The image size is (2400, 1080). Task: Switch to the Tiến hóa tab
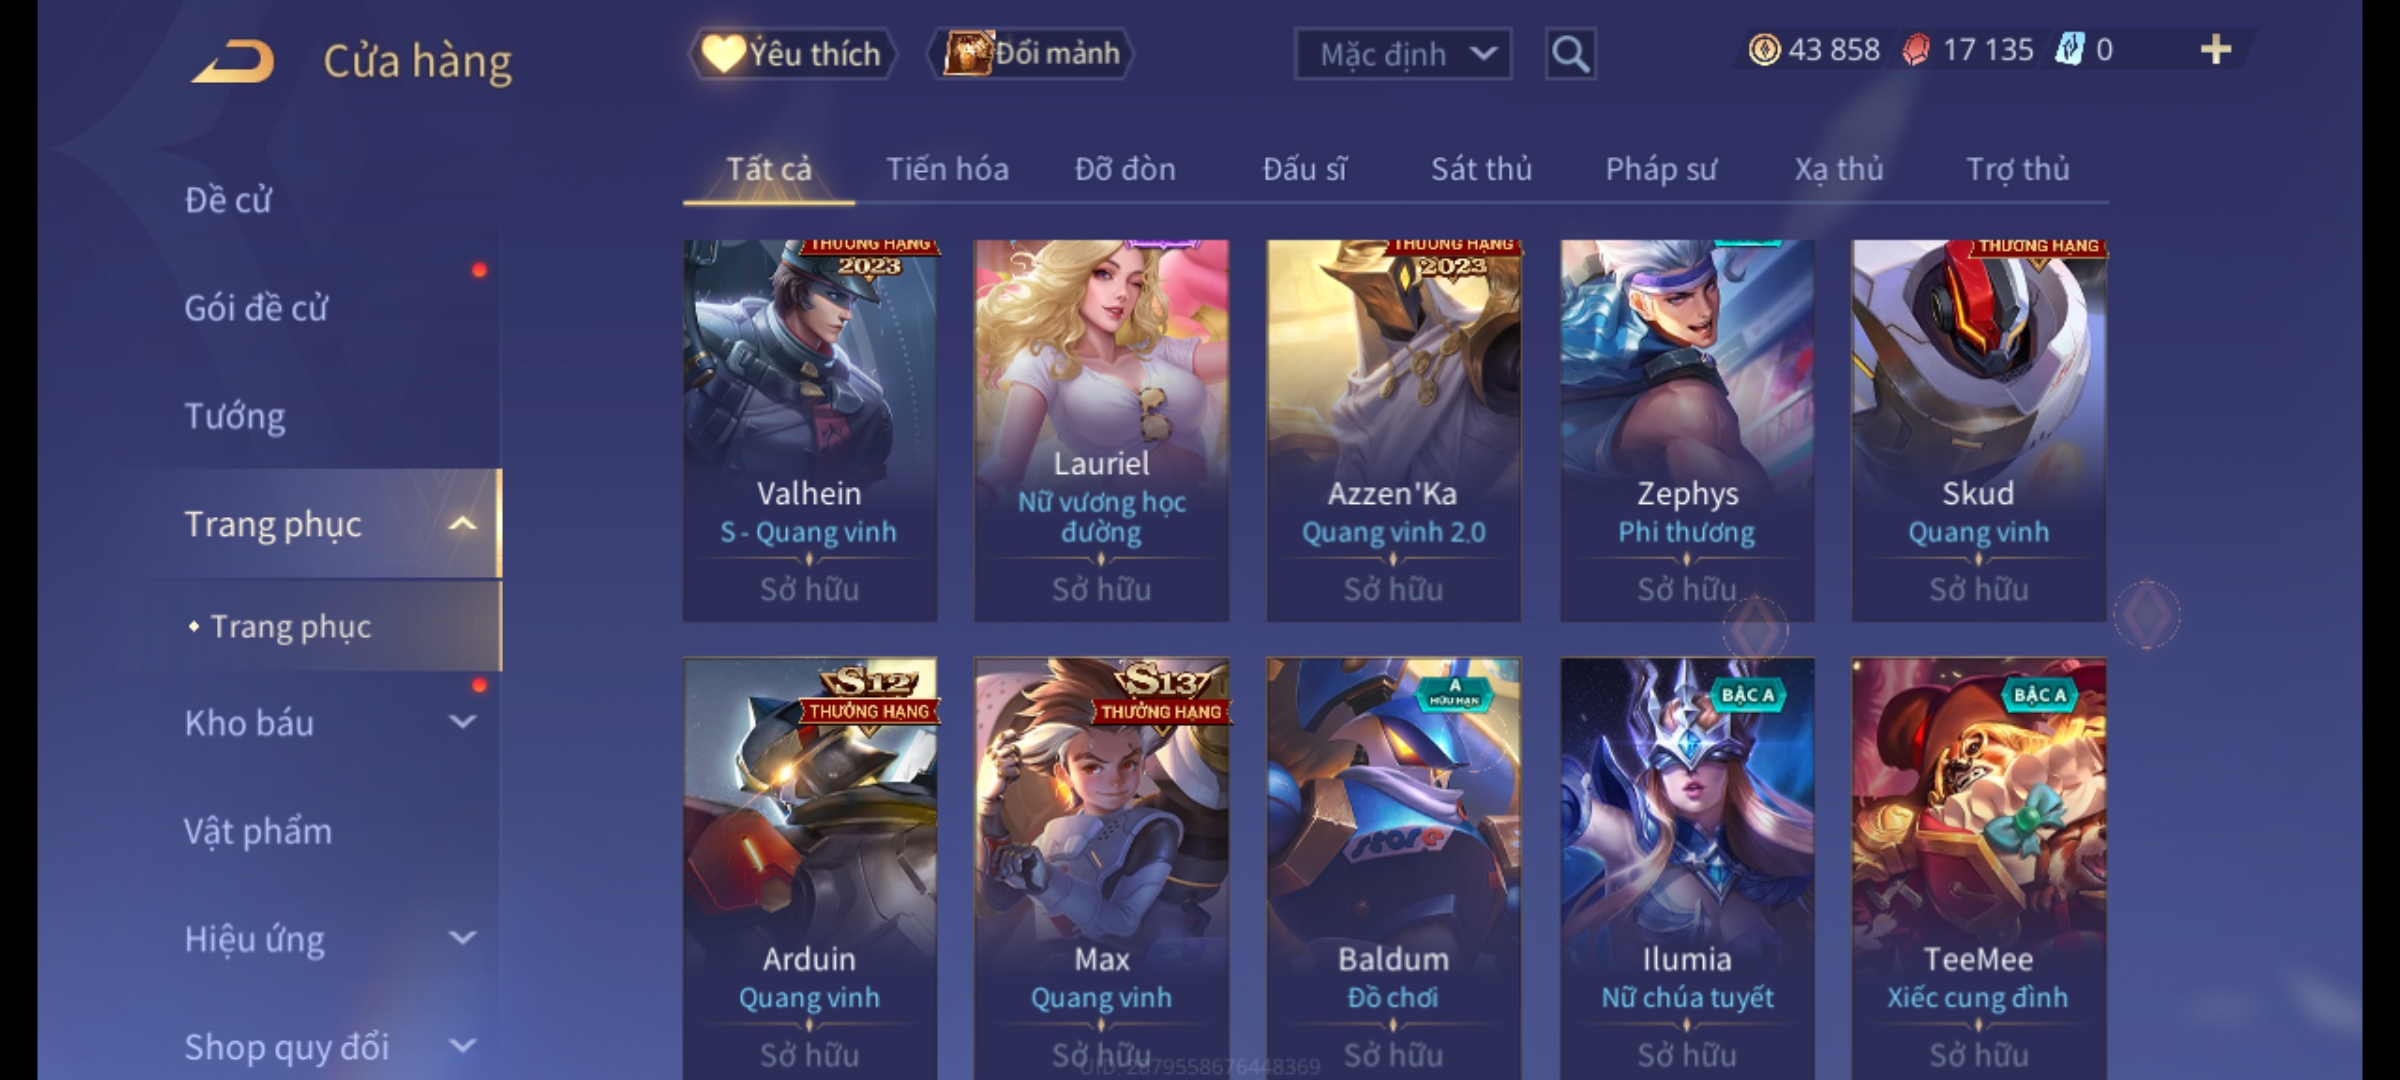947,169
